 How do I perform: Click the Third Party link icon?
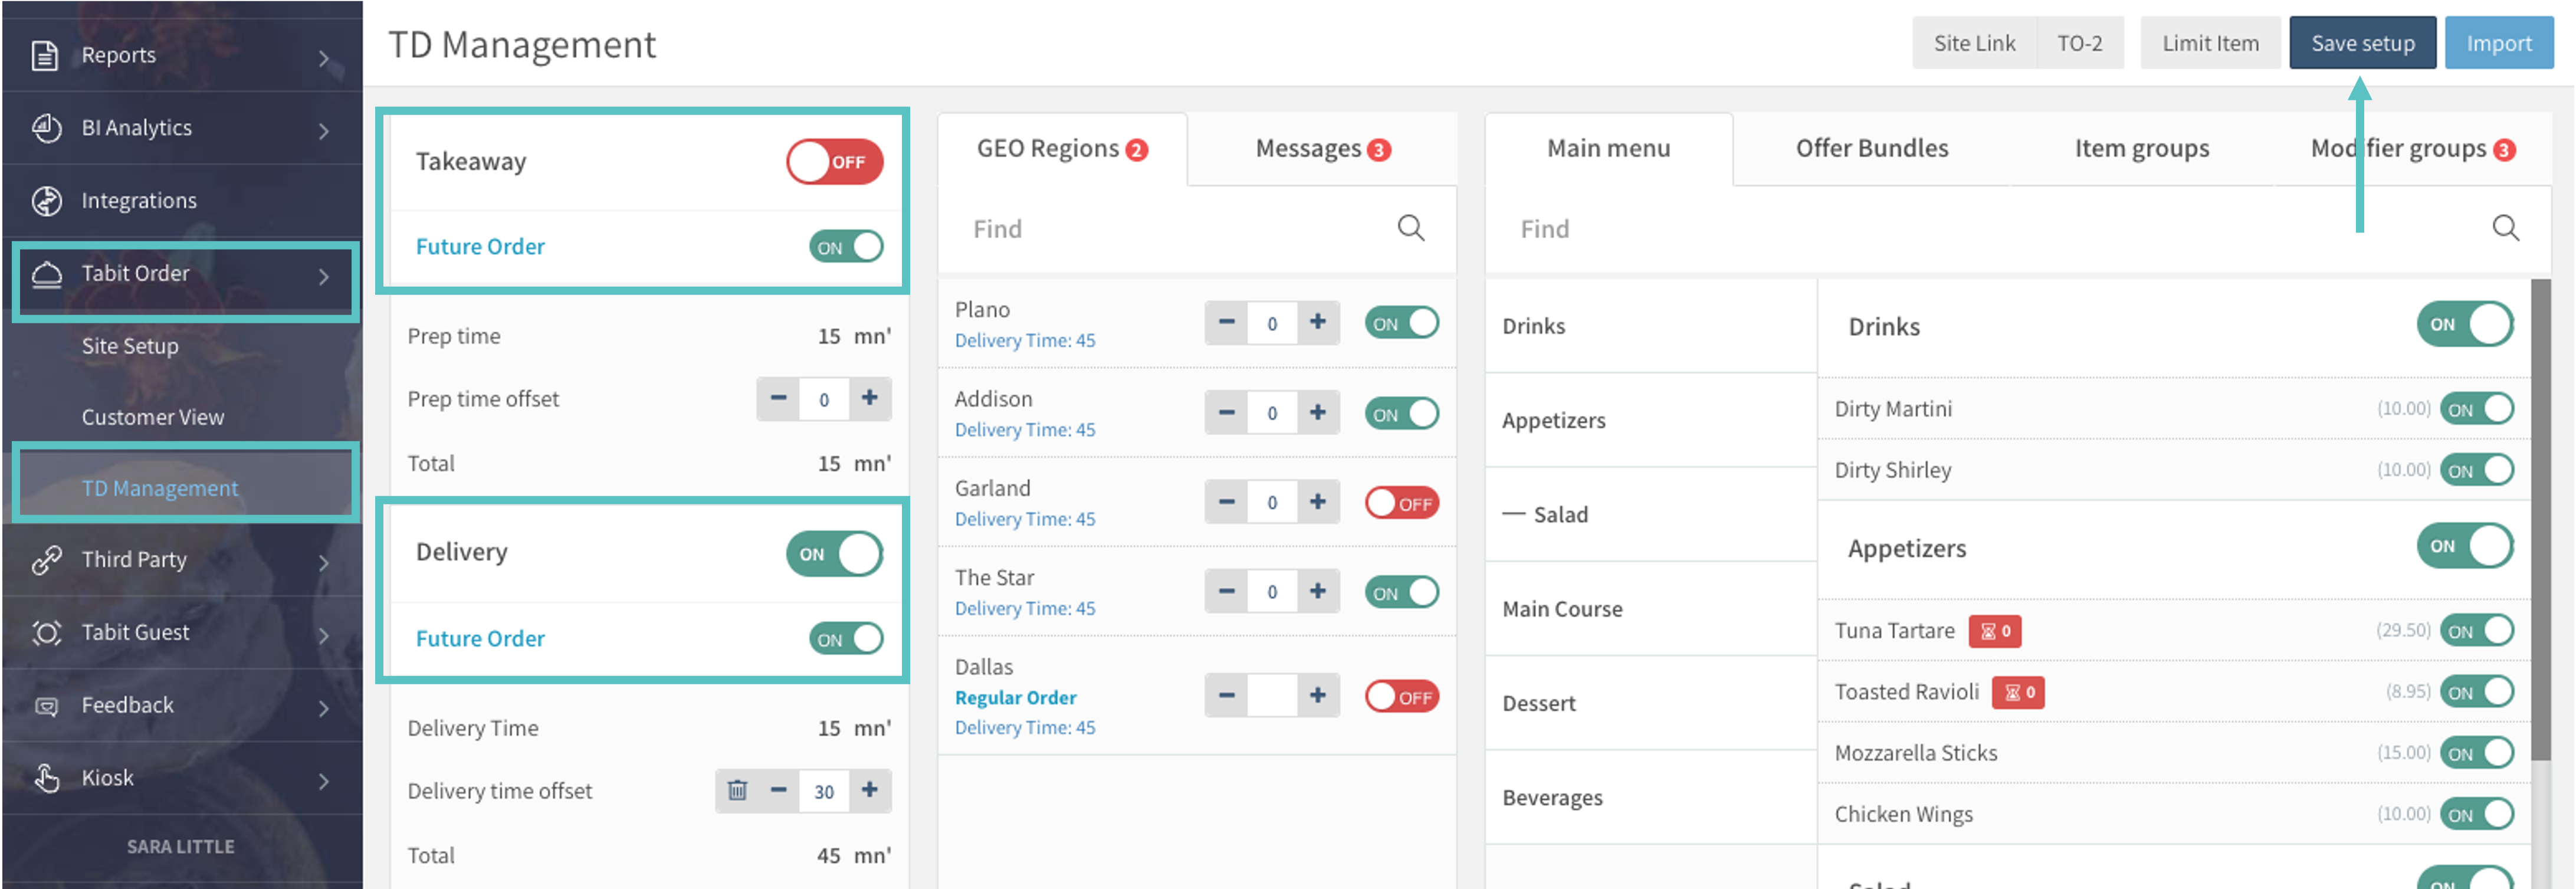tap(46, 560)
